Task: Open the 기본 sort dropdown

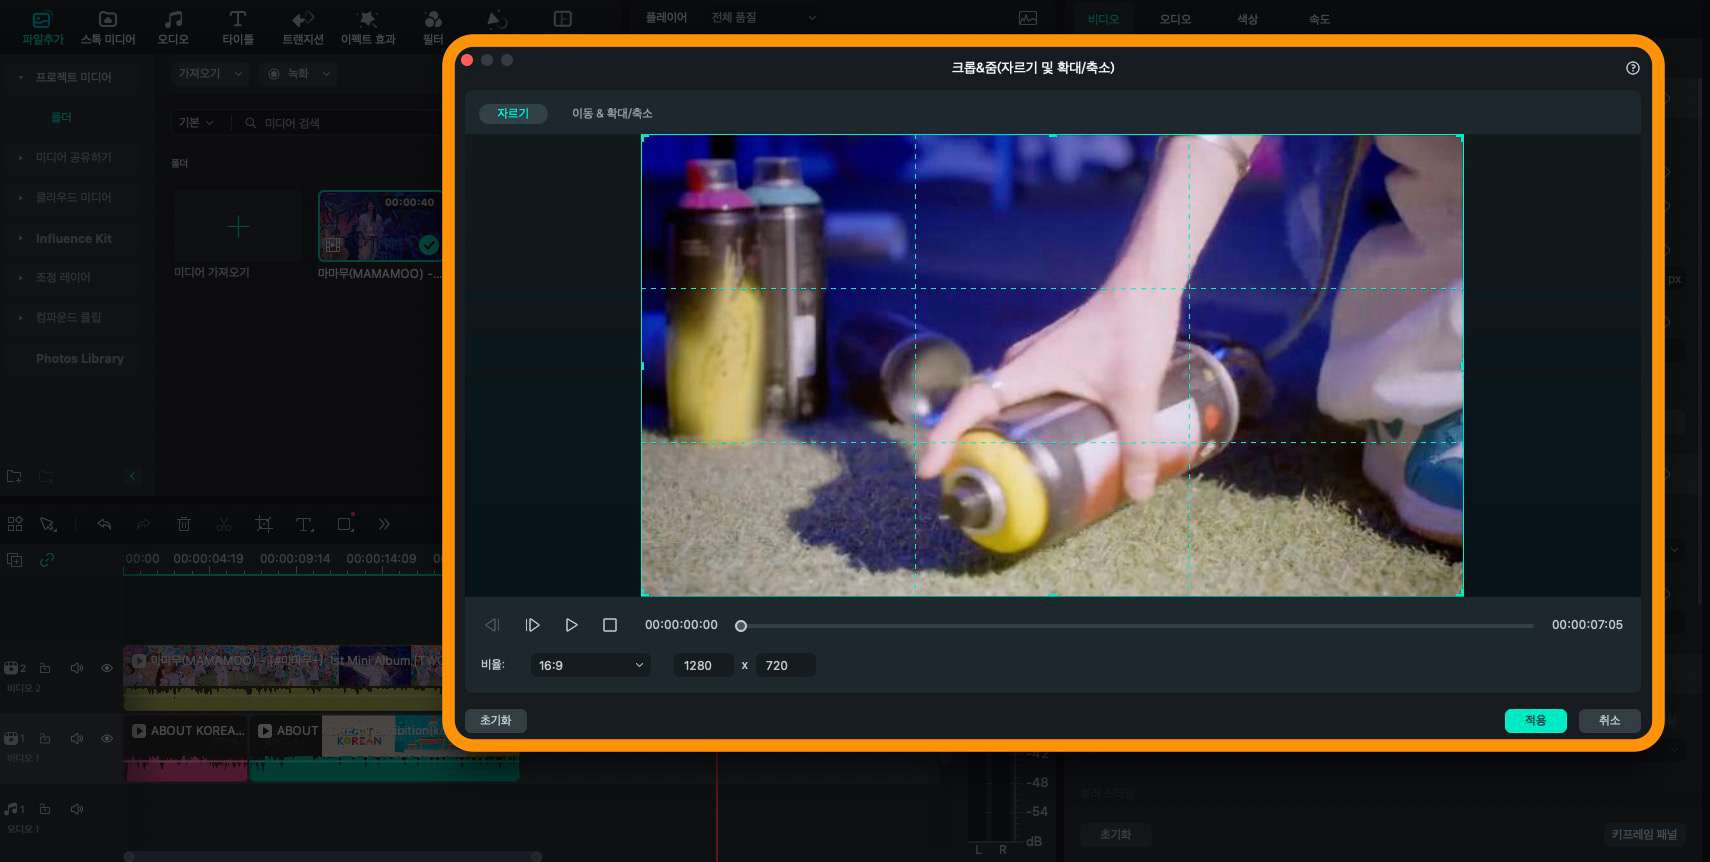Action: [x=196, y=122]
